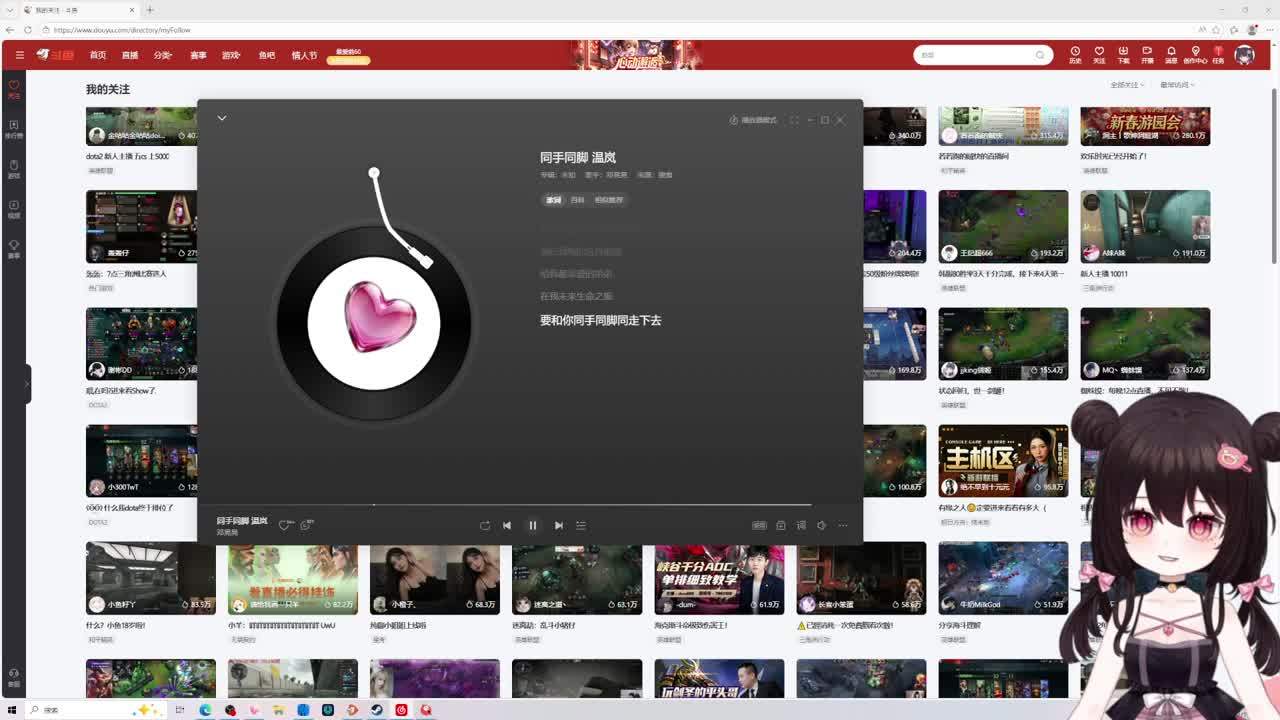Open the player's more options menu
The height and width of the screenshot is (720, 1280).
point(843,525)
